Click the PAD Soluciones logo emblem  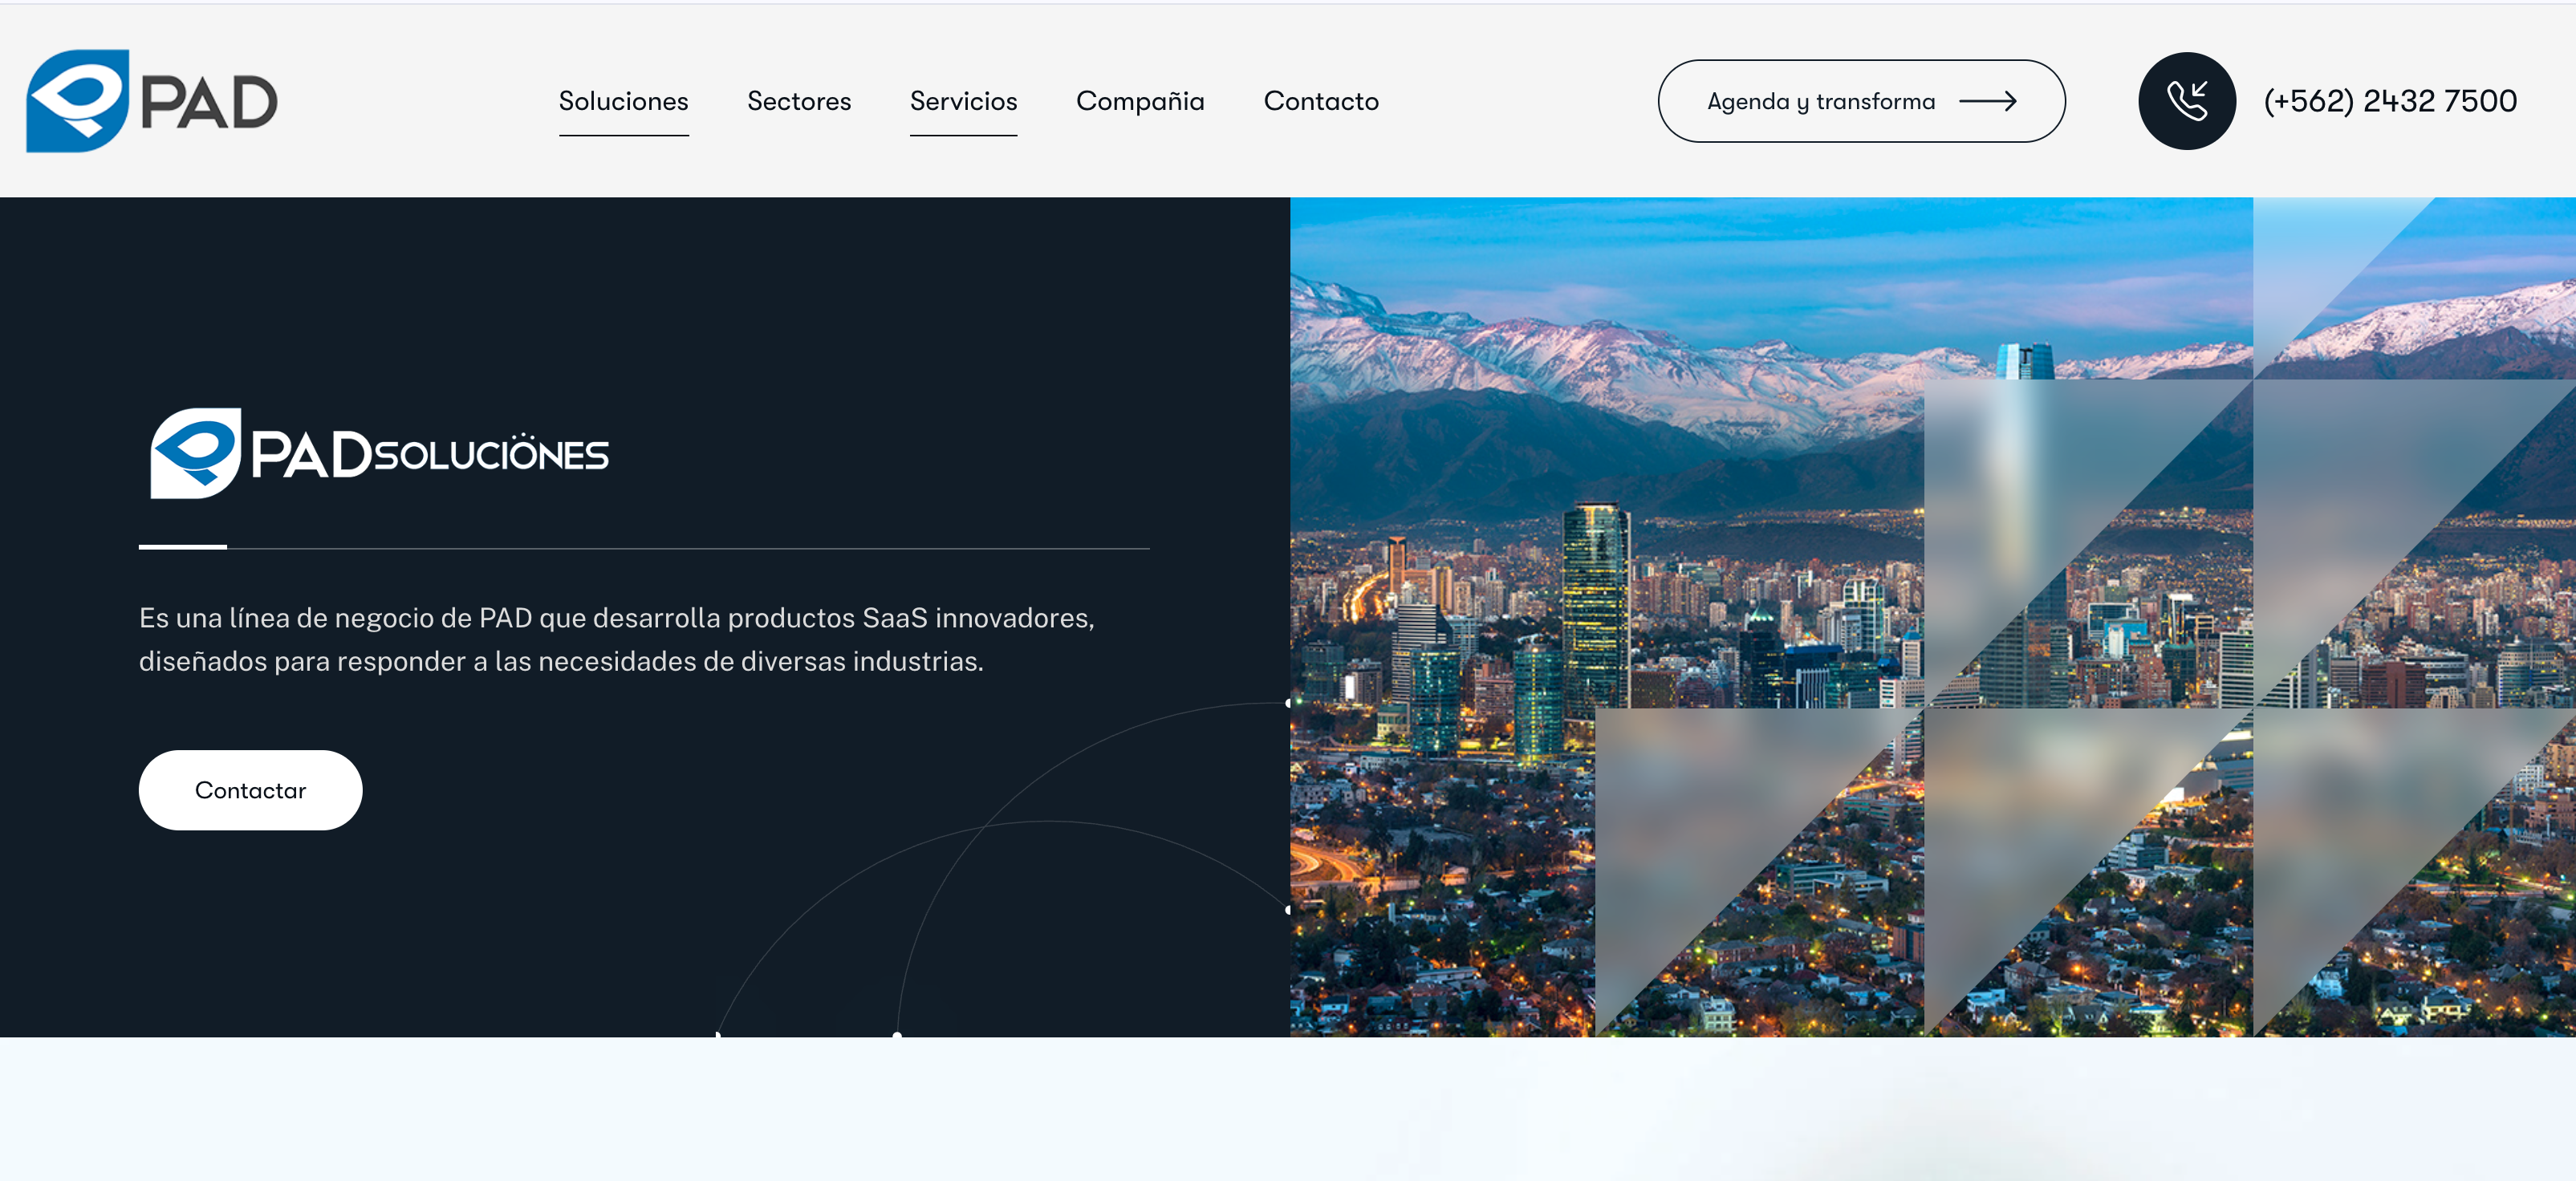(x=195, y=453)
